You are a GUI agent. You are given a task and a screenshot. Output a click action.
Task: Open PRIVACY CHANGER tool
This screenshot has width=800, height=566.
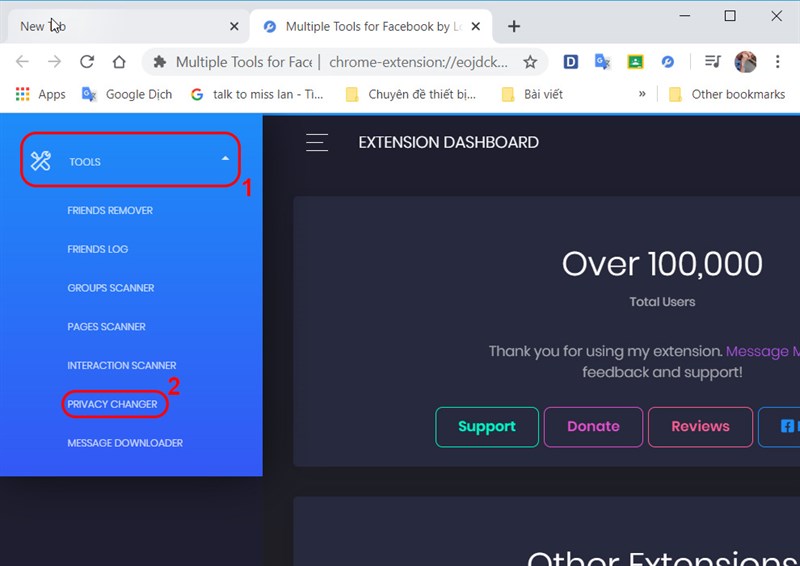coord(112,404)
